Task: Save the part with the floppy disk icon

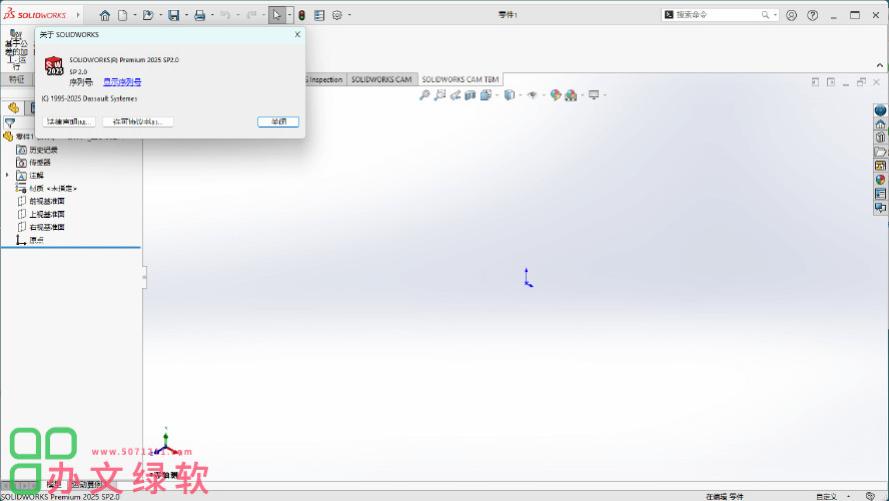Action: (x=174, y=15)
